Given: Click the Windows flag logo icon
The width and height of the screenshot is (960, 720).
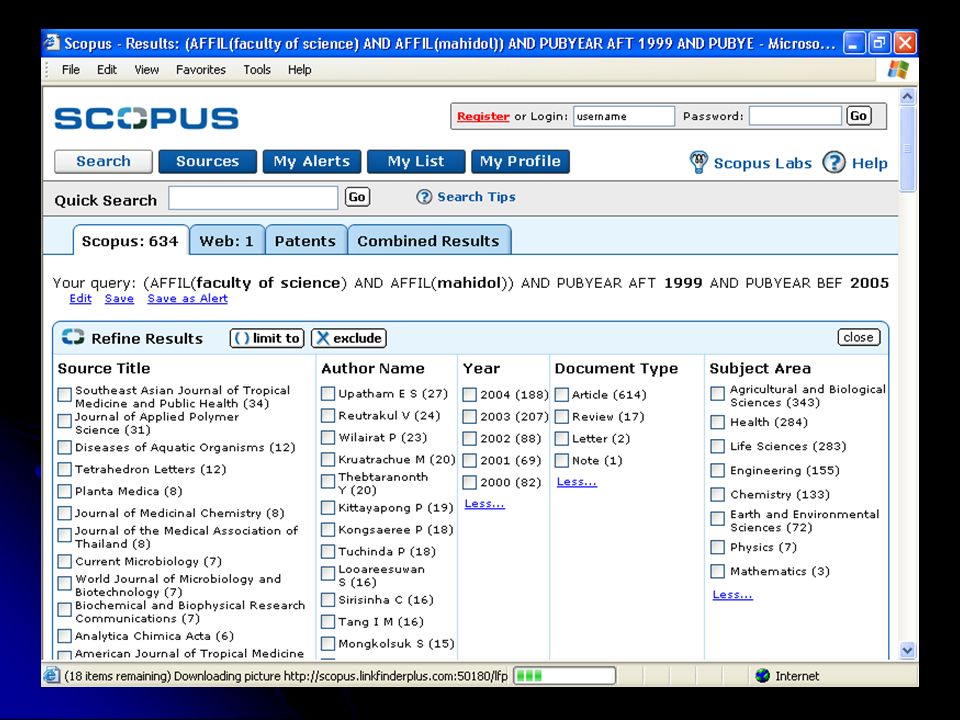Looking at the screenshot, I should click(x=898, y=70).
